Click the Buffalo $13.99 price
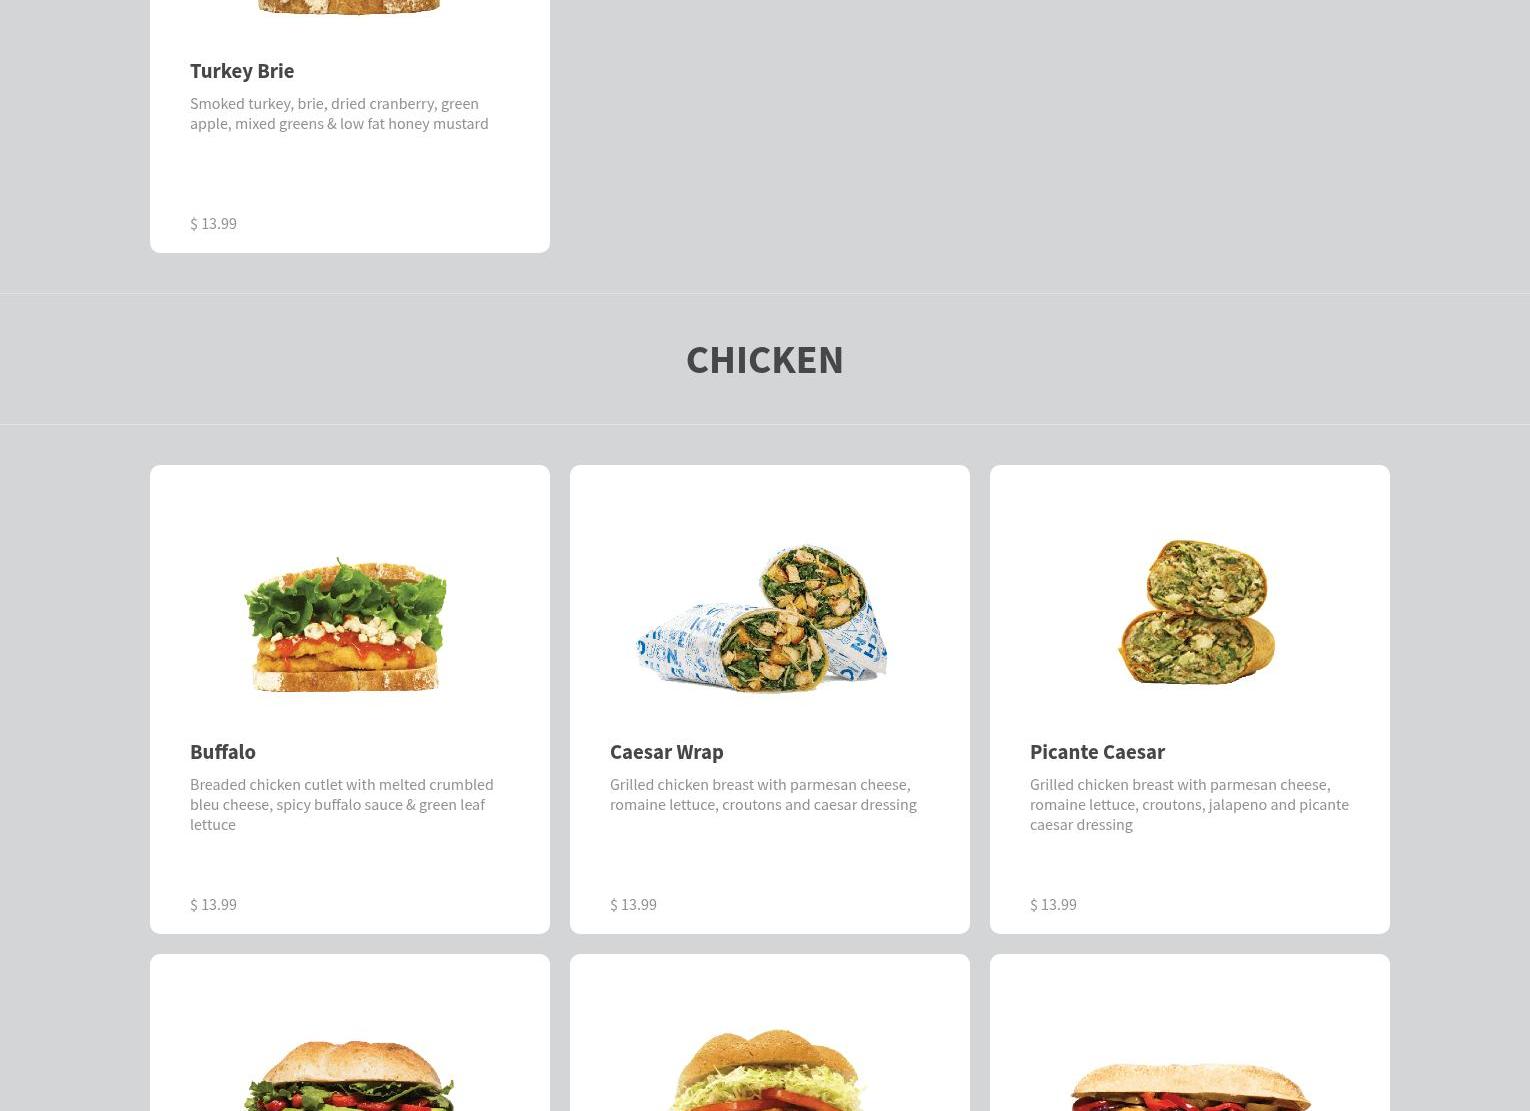The image size is (1530, 1111). [x=213, y=904]
